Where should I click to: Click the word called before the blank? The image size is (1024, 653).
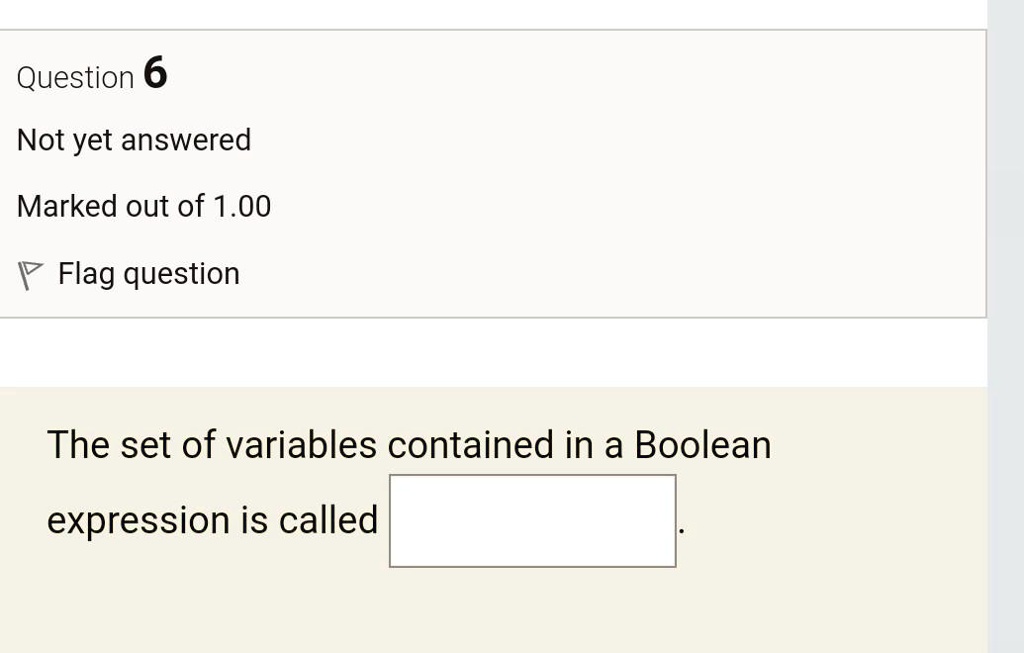coord(328,520)
